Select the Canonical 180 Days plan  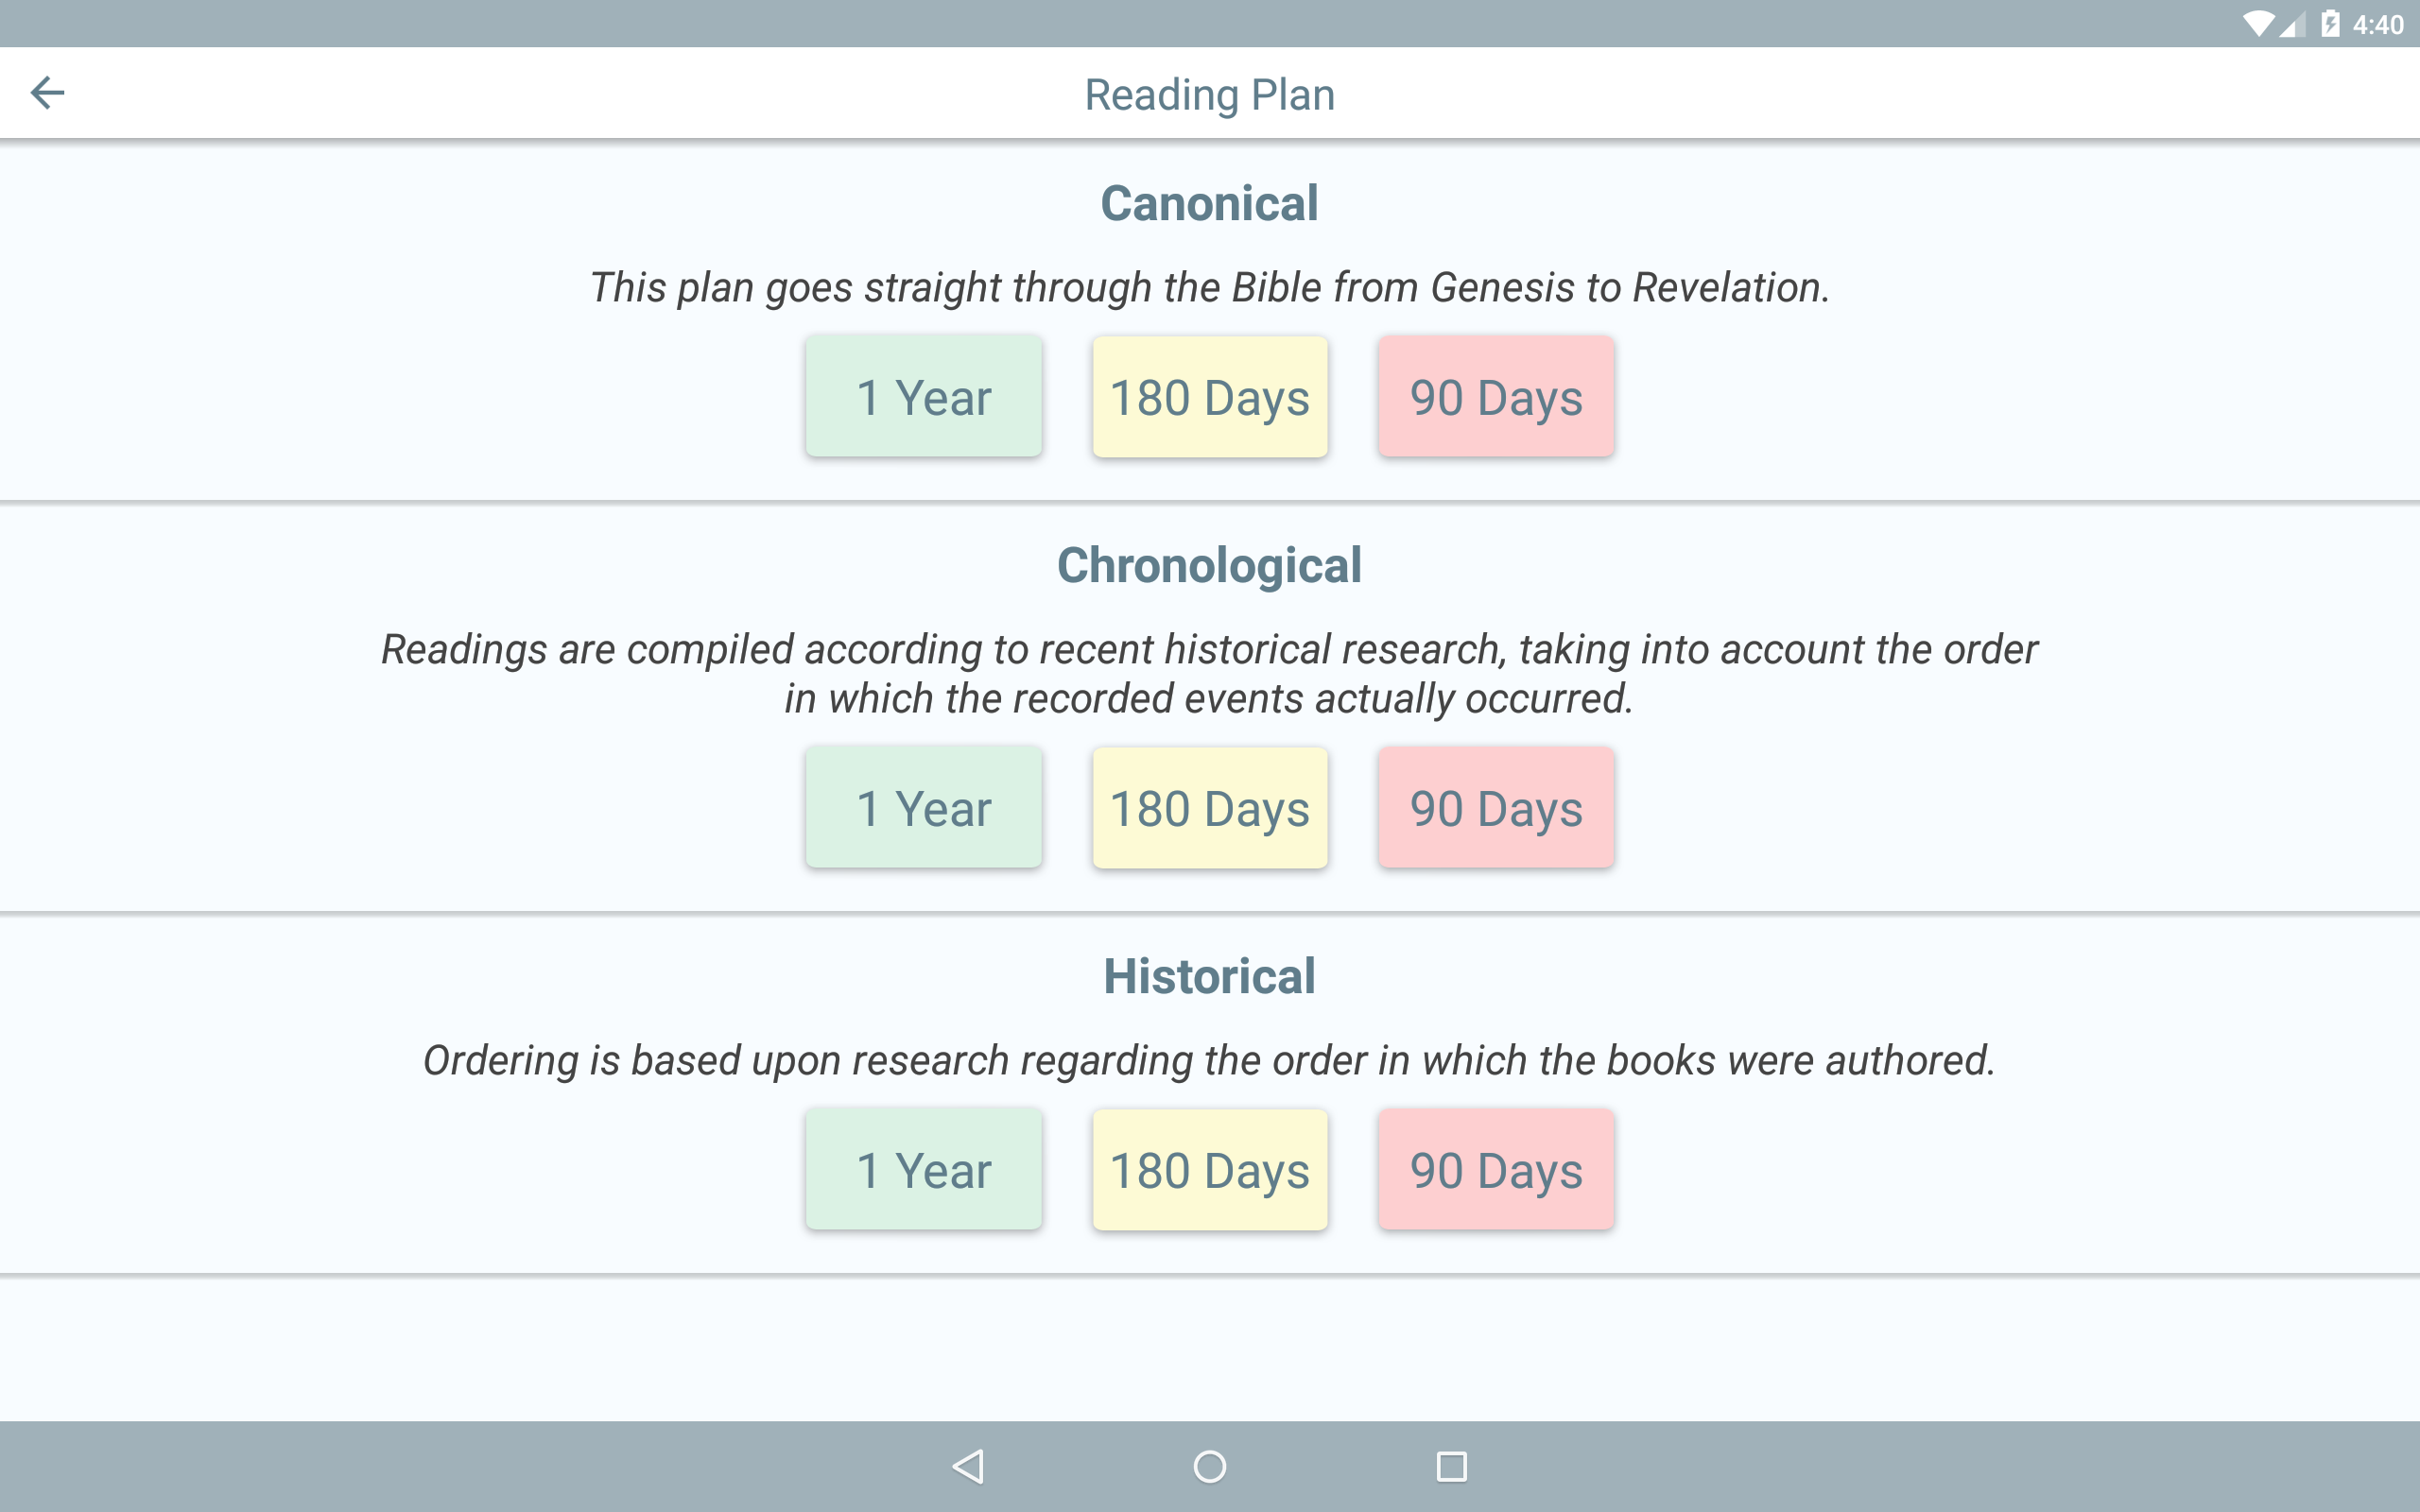pos(1210,396)
